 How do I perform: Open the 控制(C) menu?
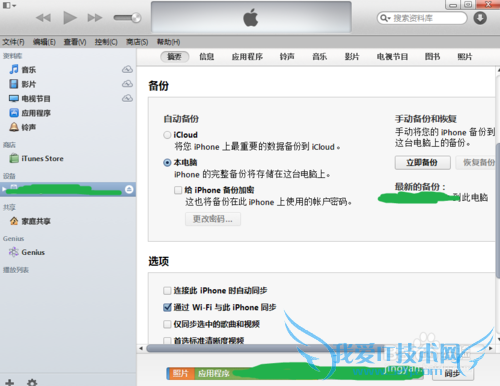tap(106, 42)
